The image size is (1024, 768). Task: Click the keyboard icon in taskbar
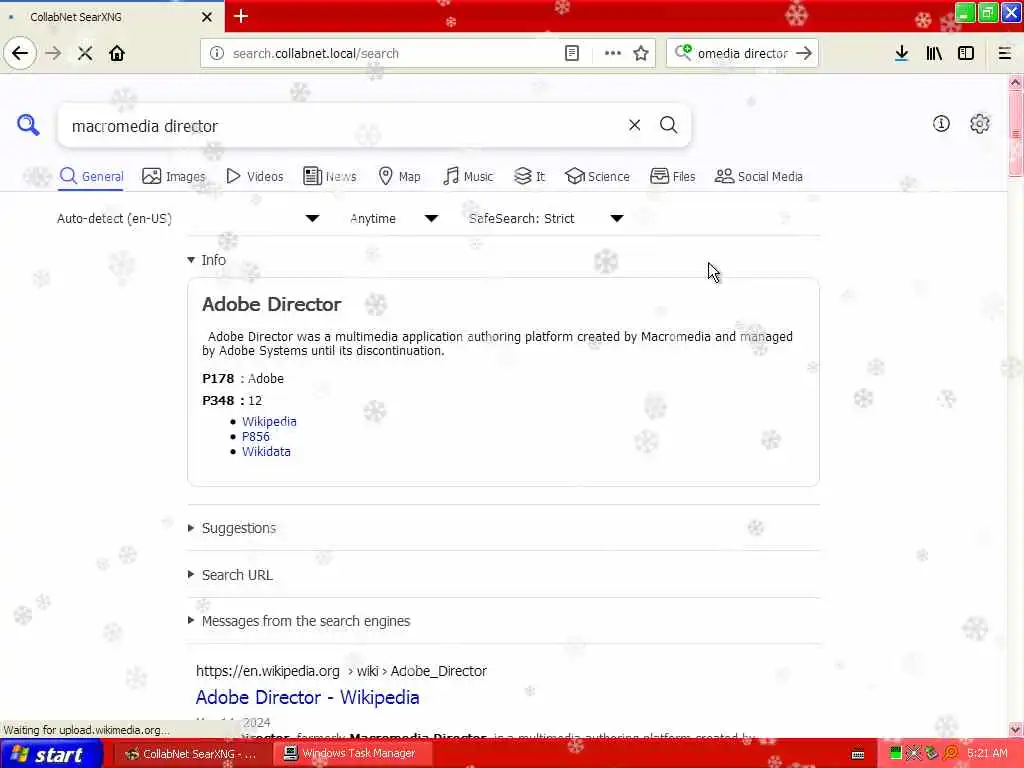[858, 754]
